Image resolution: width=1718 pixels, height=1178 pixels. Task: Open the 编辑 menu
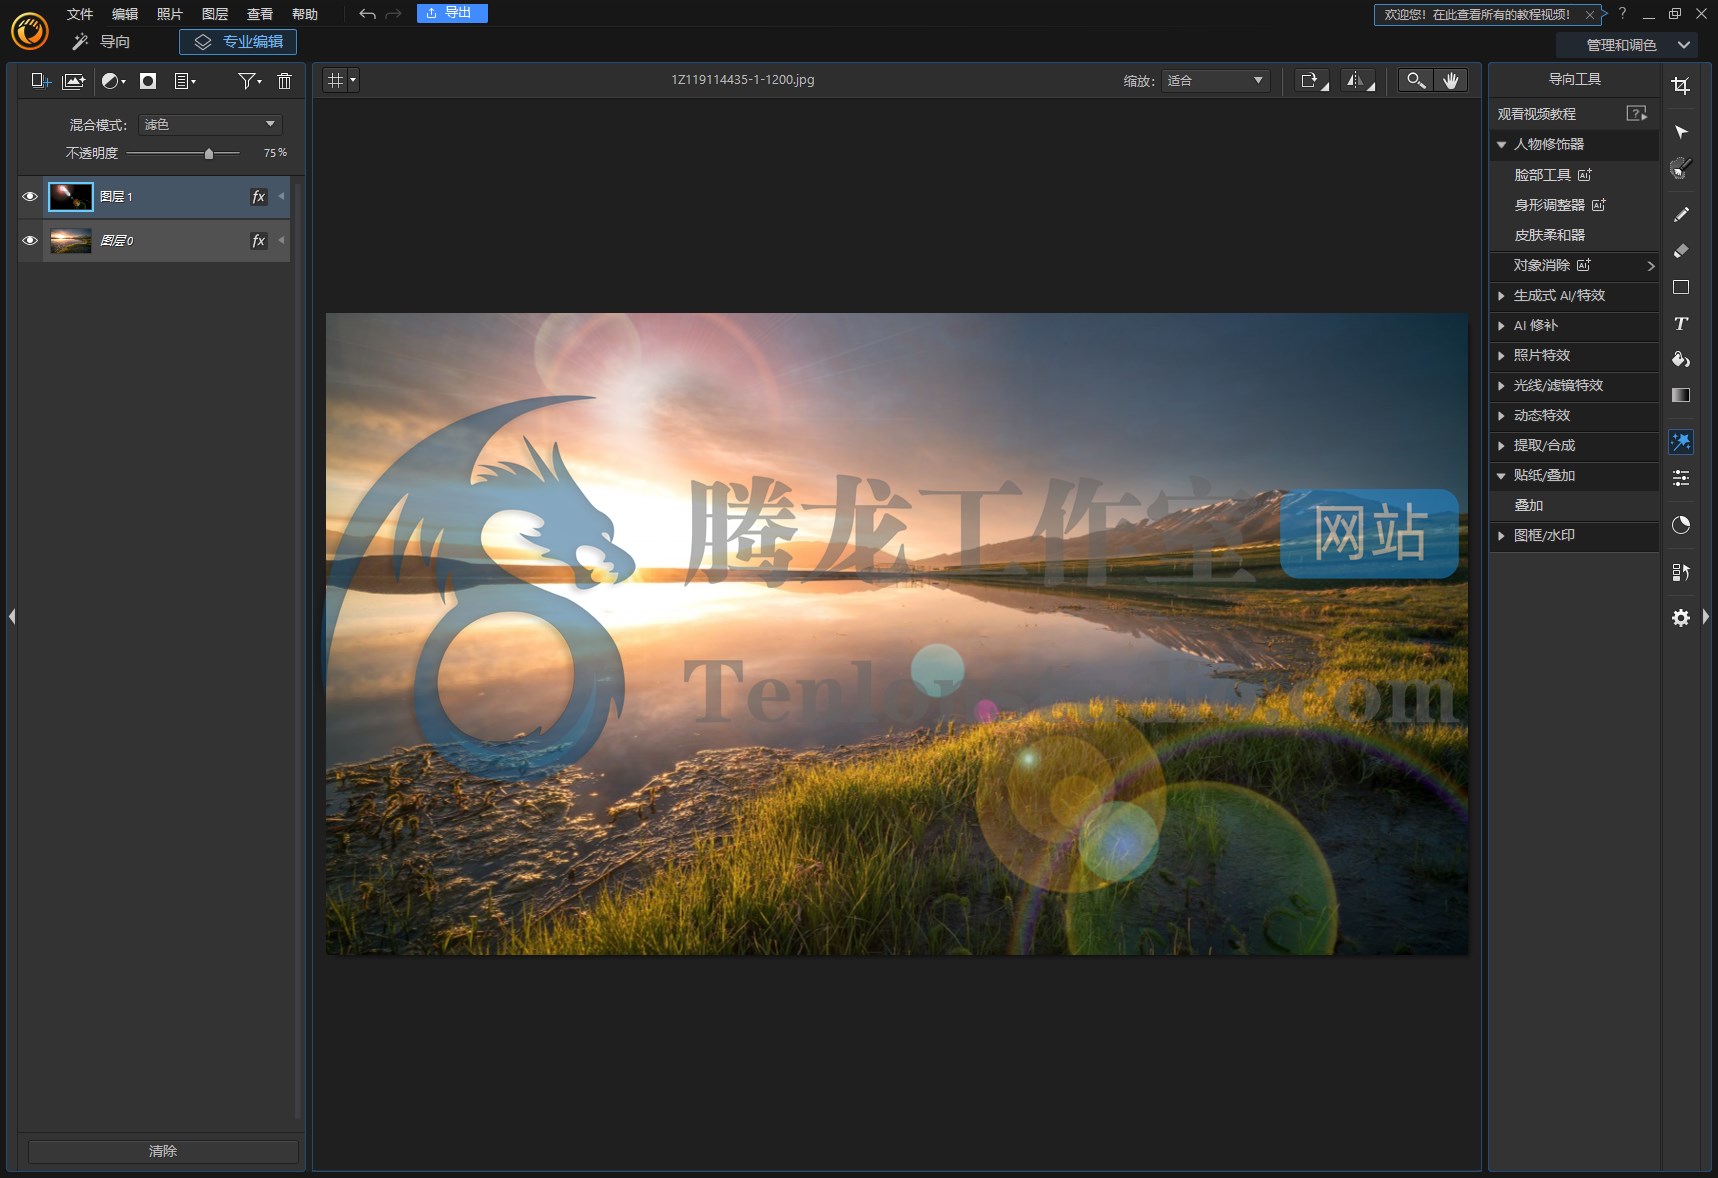coord(125,14)
